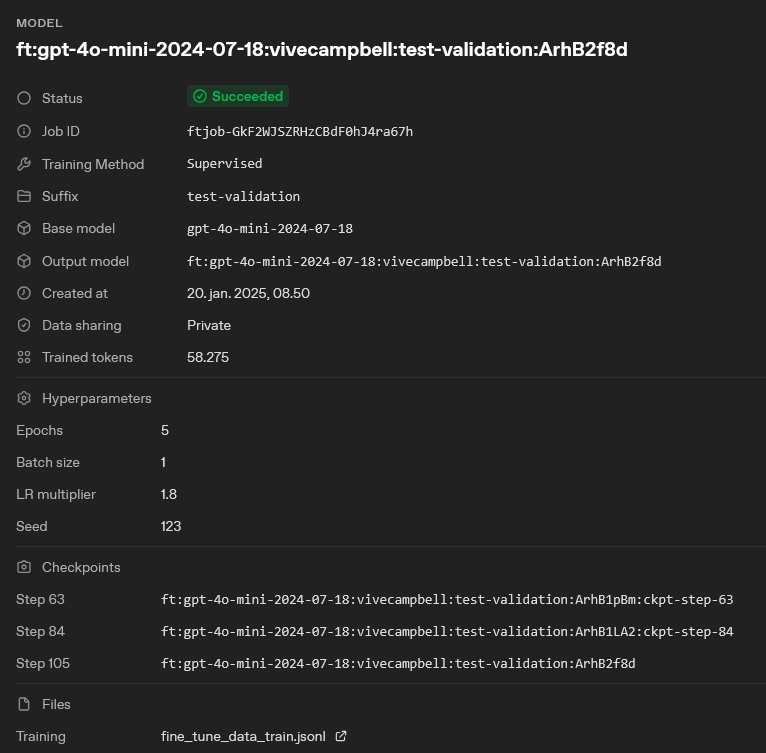Click the Succeeded check circle icon
Screen dimensions: 766x753
pos(200,96)
